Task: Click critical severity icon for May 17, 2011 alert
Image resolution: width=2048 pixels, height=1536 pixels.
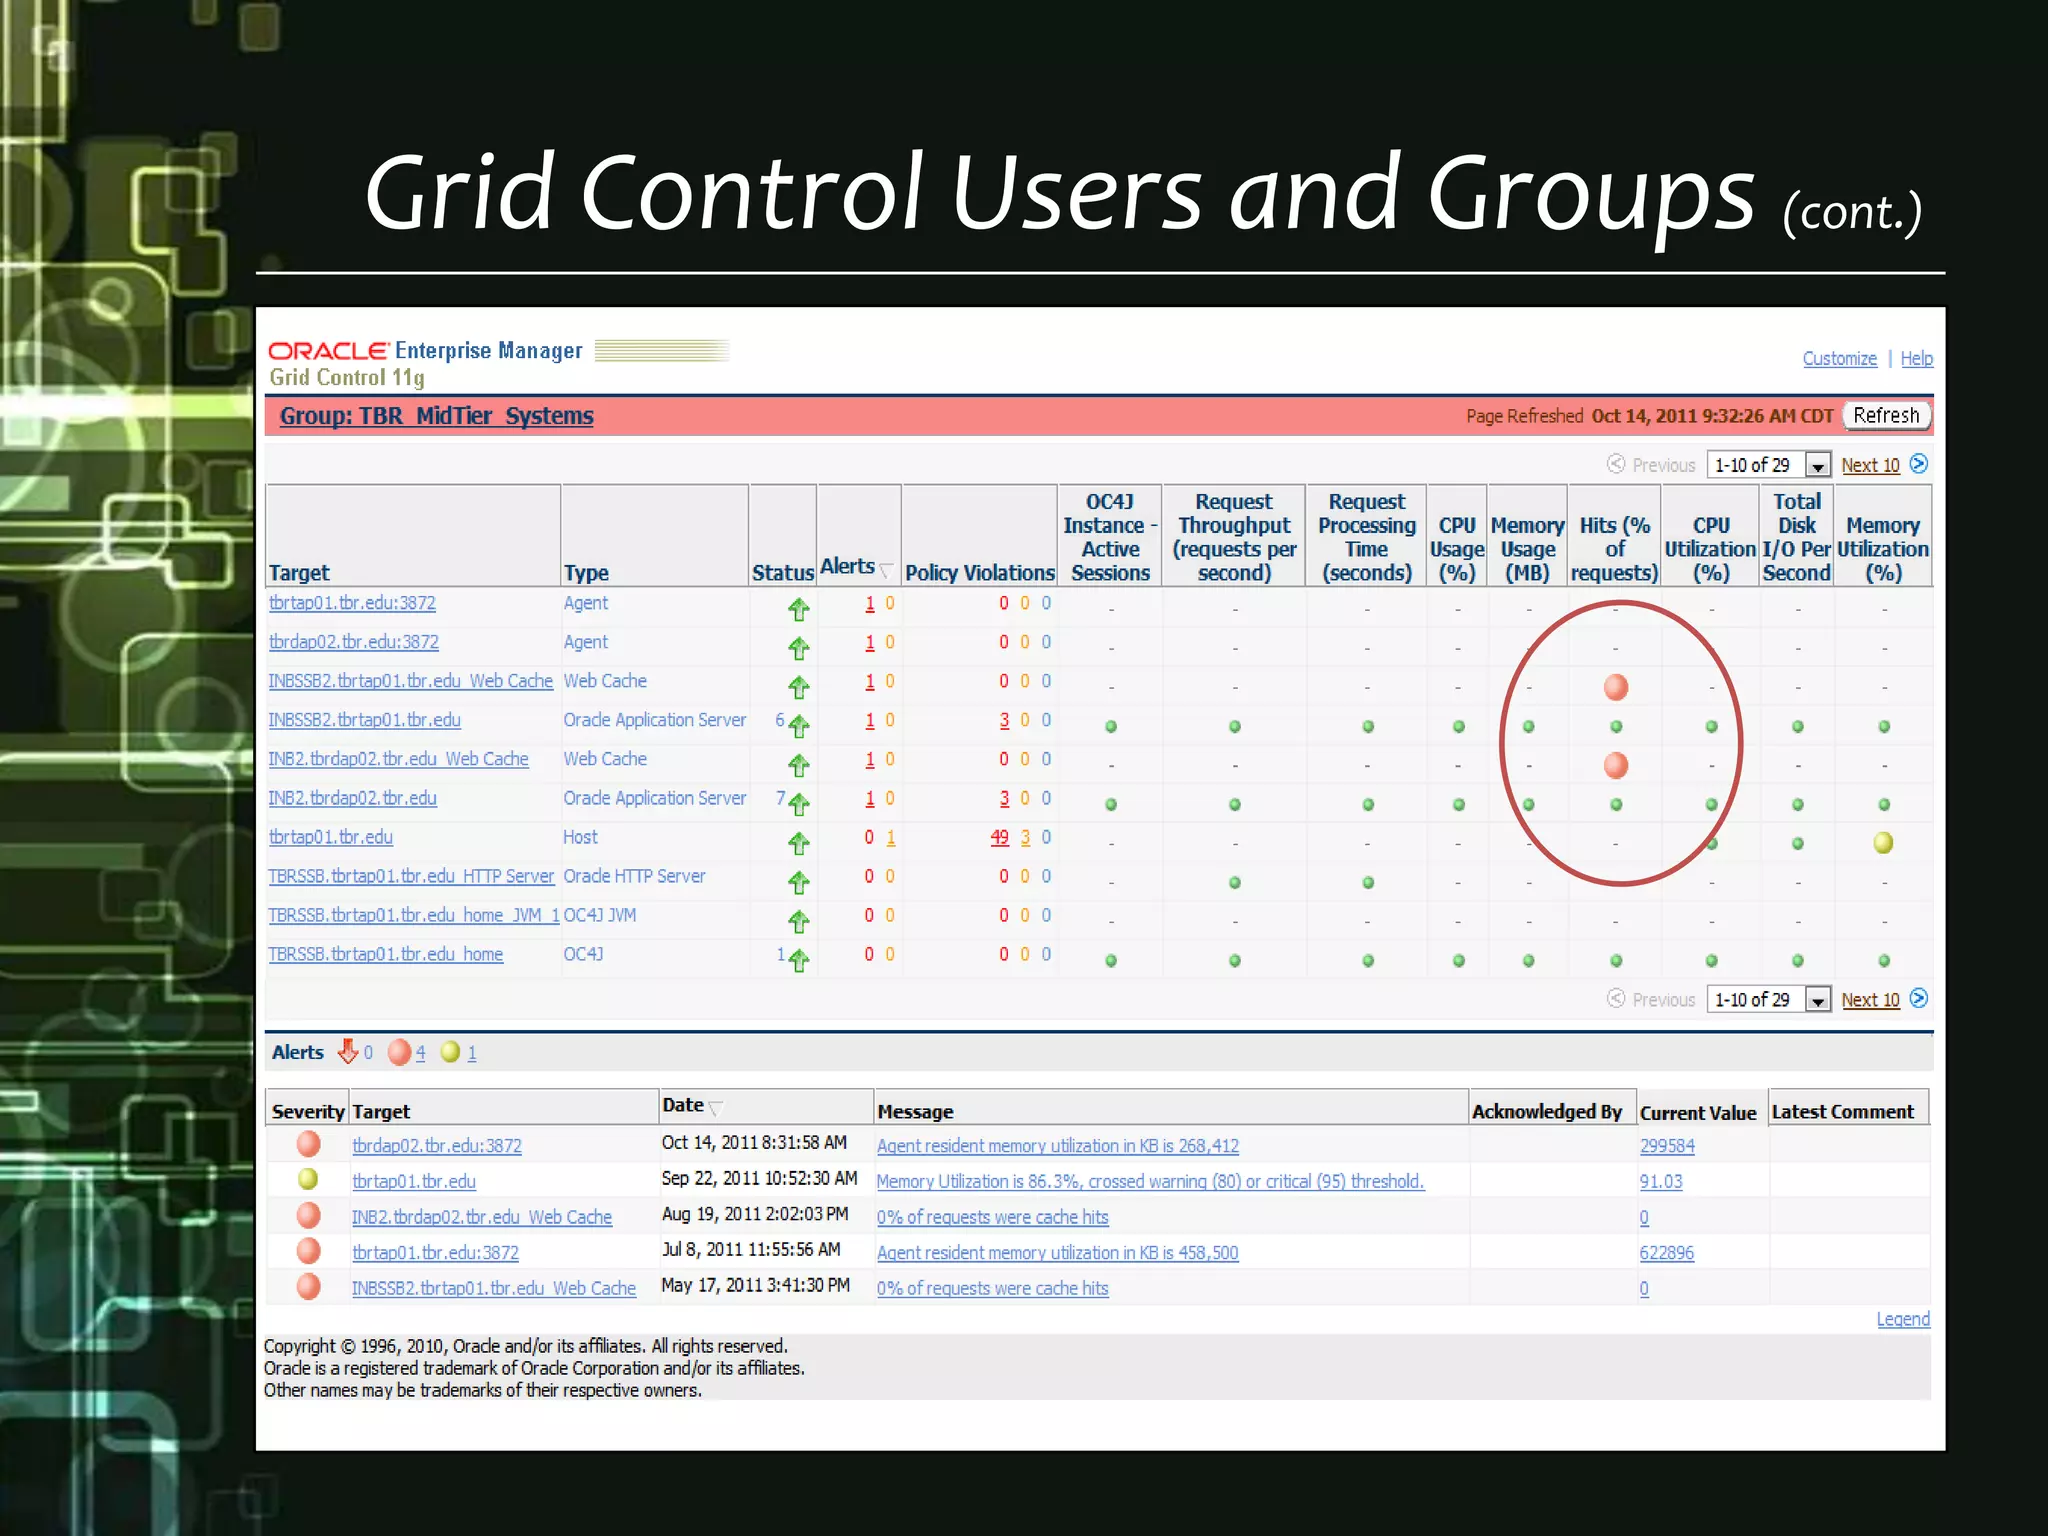Action: 309,1287
